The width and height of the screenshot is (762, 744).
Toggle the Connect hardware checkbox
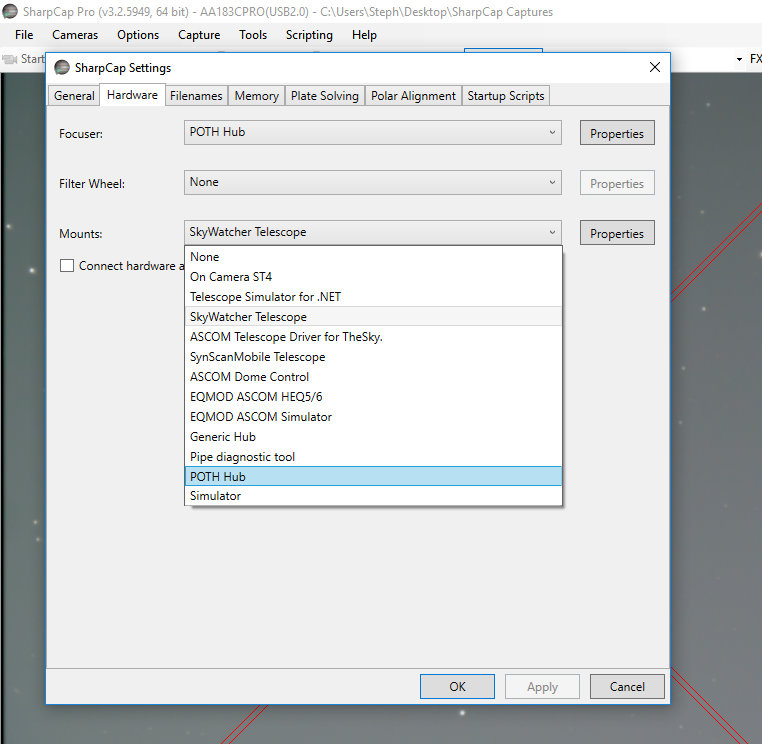click(x=67, y=265)
